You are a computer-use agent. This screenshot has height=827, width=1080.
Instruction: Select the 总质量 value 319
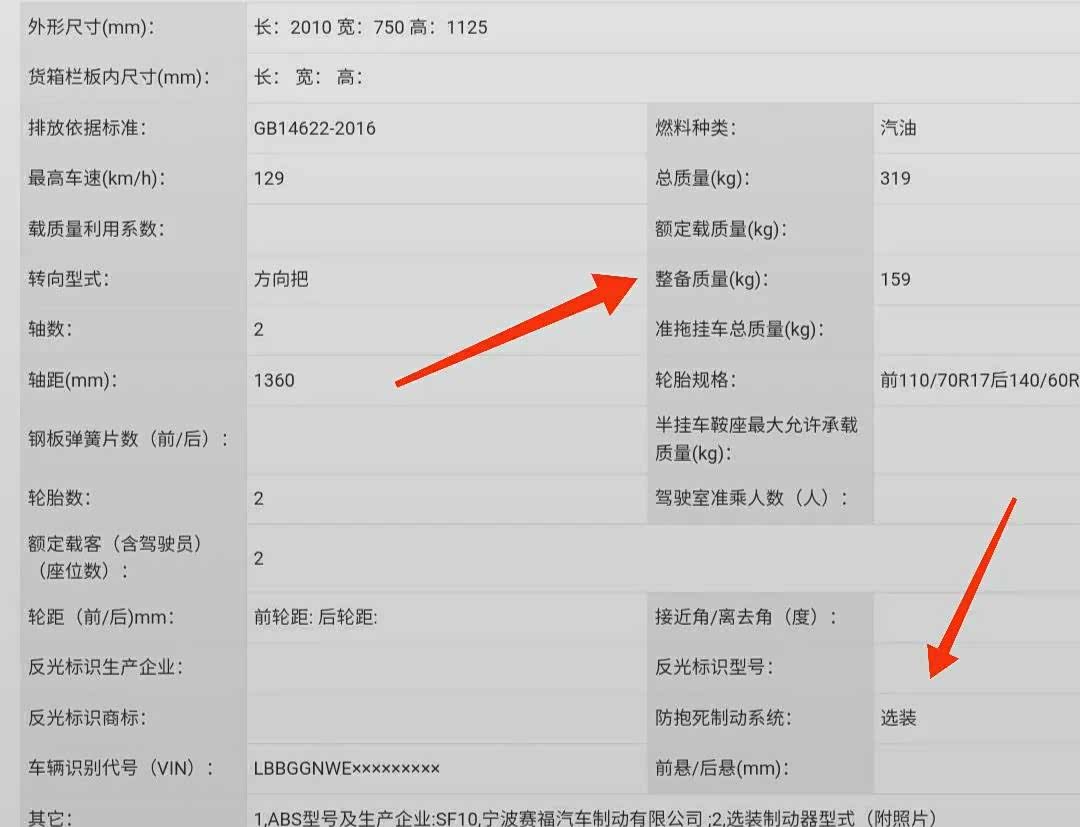pos(895,178)
